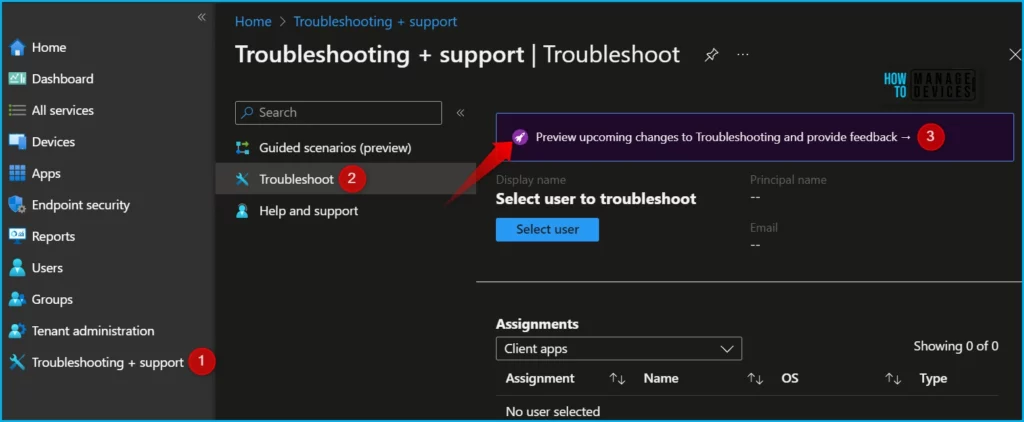Viewport: 1024px width, 422px height.
Task: Click into the blade Search field
Action: click(x=338, y=112)
